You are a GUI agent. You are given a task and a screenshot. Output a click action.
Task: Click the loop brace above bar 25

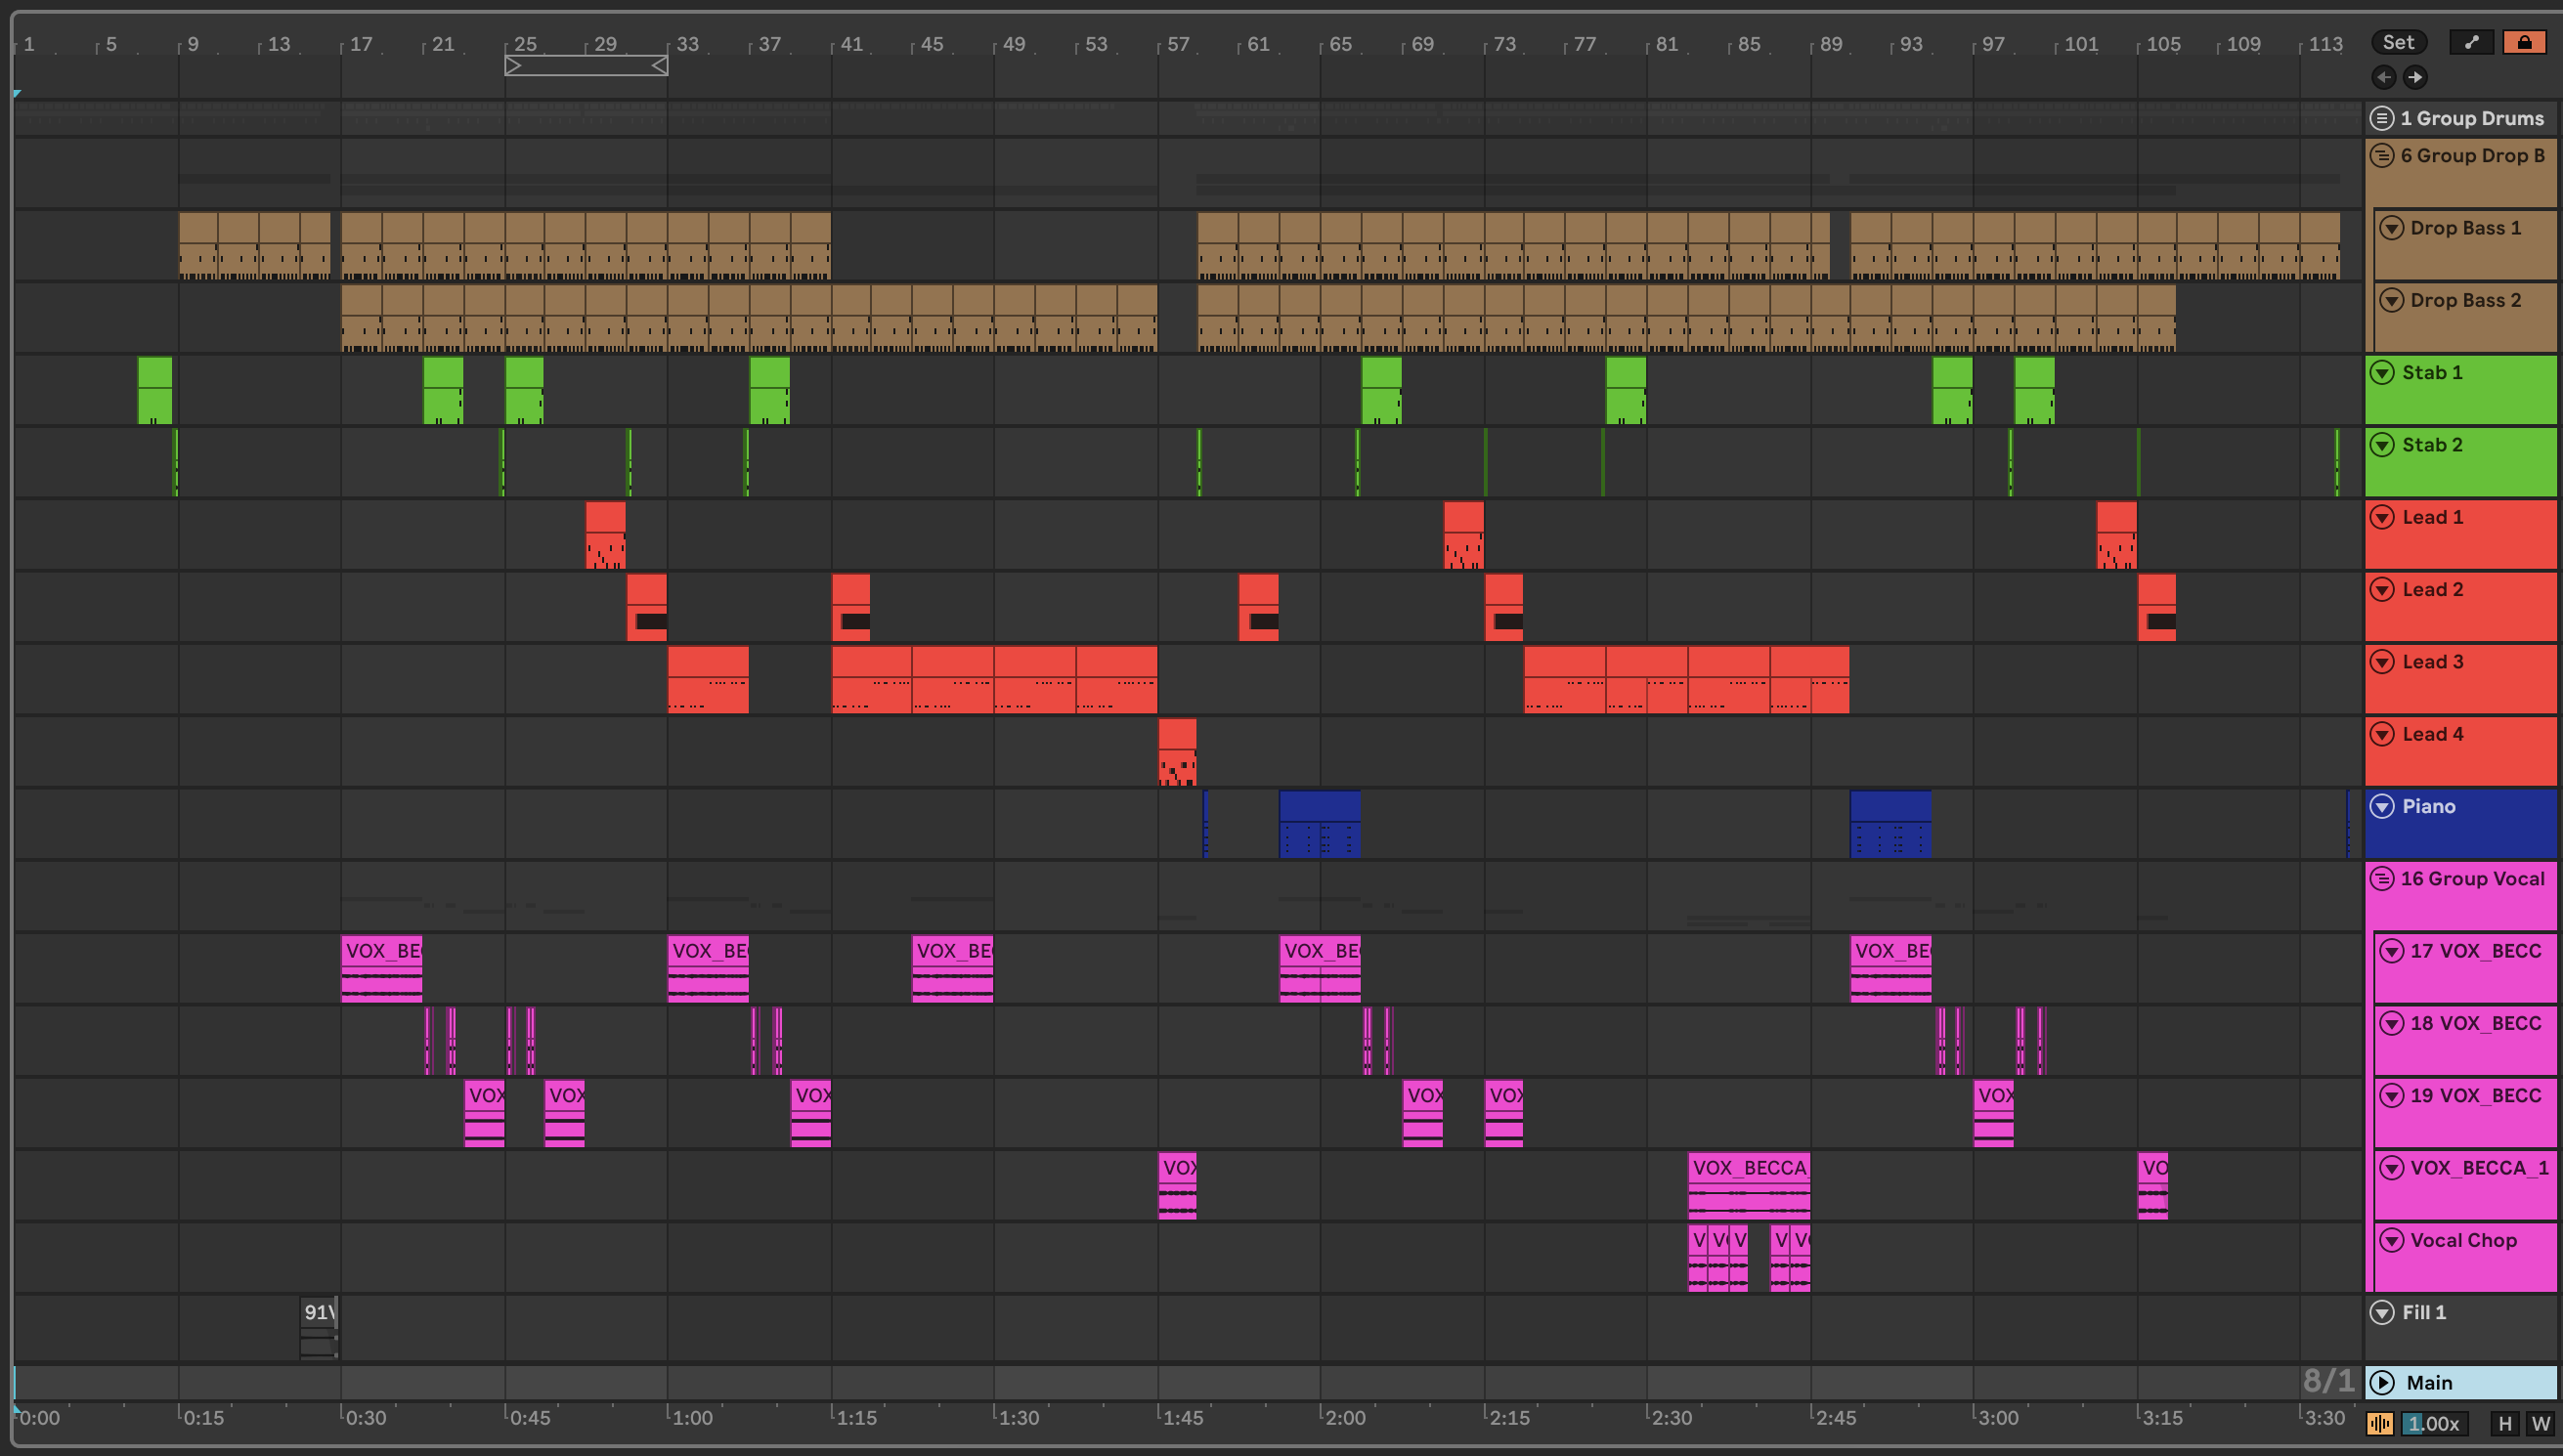click(586, 66)
